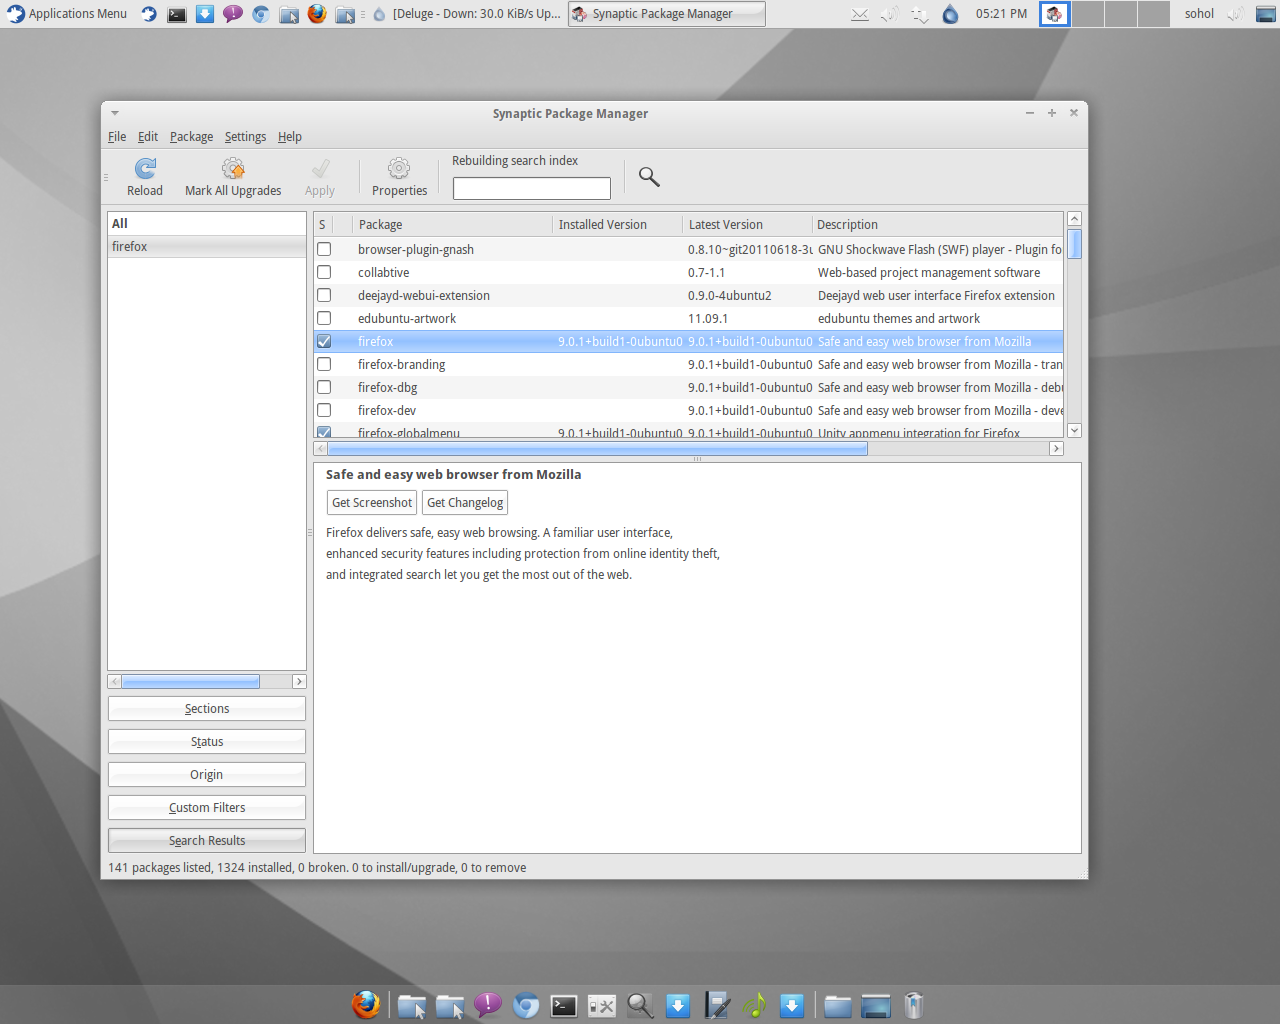Mark the firefox-dev checkbox
The height and width of the screenshot is (1024, 1280).
coord(324,411)
